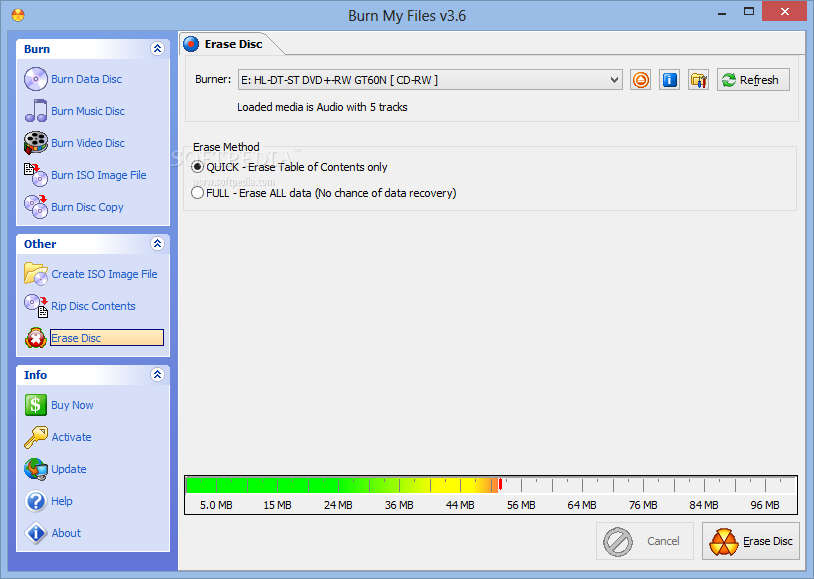Image resolution: width=814 pixels, height=579 pixels.
Task: Click the burner settings tool icon
Action: [698, 80]
